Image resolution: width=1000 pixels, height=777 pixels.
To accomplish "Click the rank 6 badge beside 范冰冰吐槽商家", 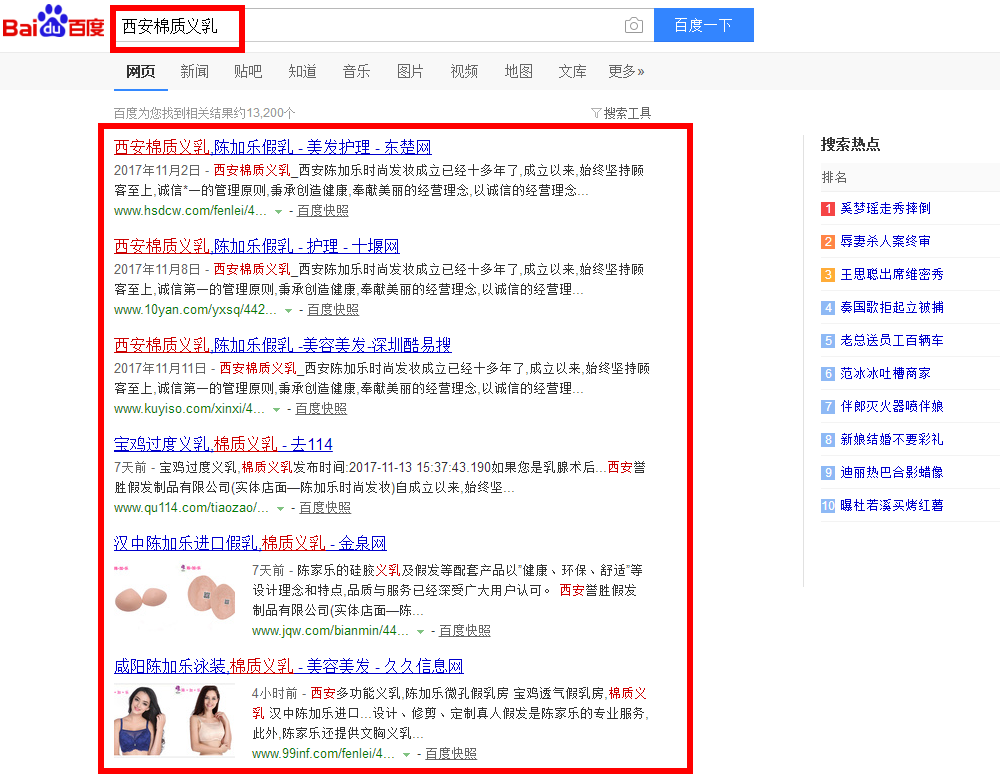I will (x=828, y=374).
